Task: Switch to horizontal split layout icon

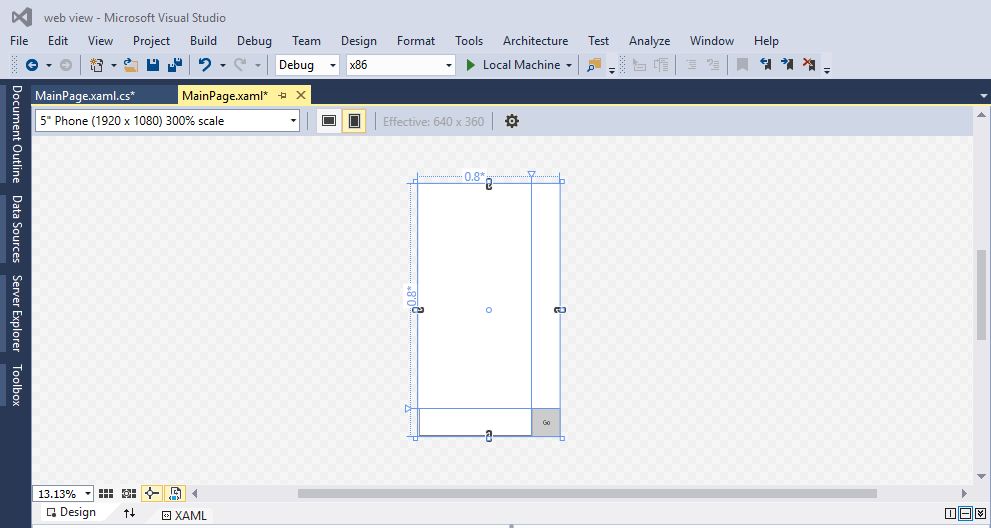Action: 965,513
